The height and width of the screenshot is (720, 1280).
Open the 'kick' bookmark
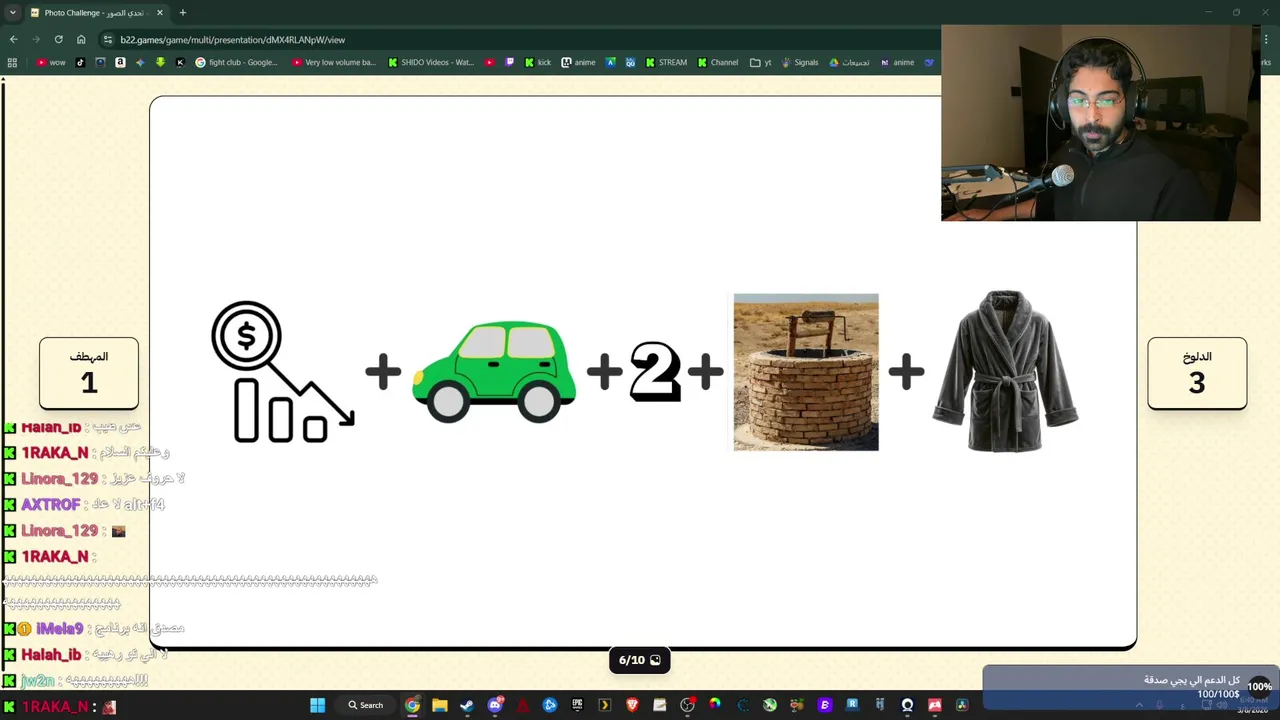tap(538, 62)
